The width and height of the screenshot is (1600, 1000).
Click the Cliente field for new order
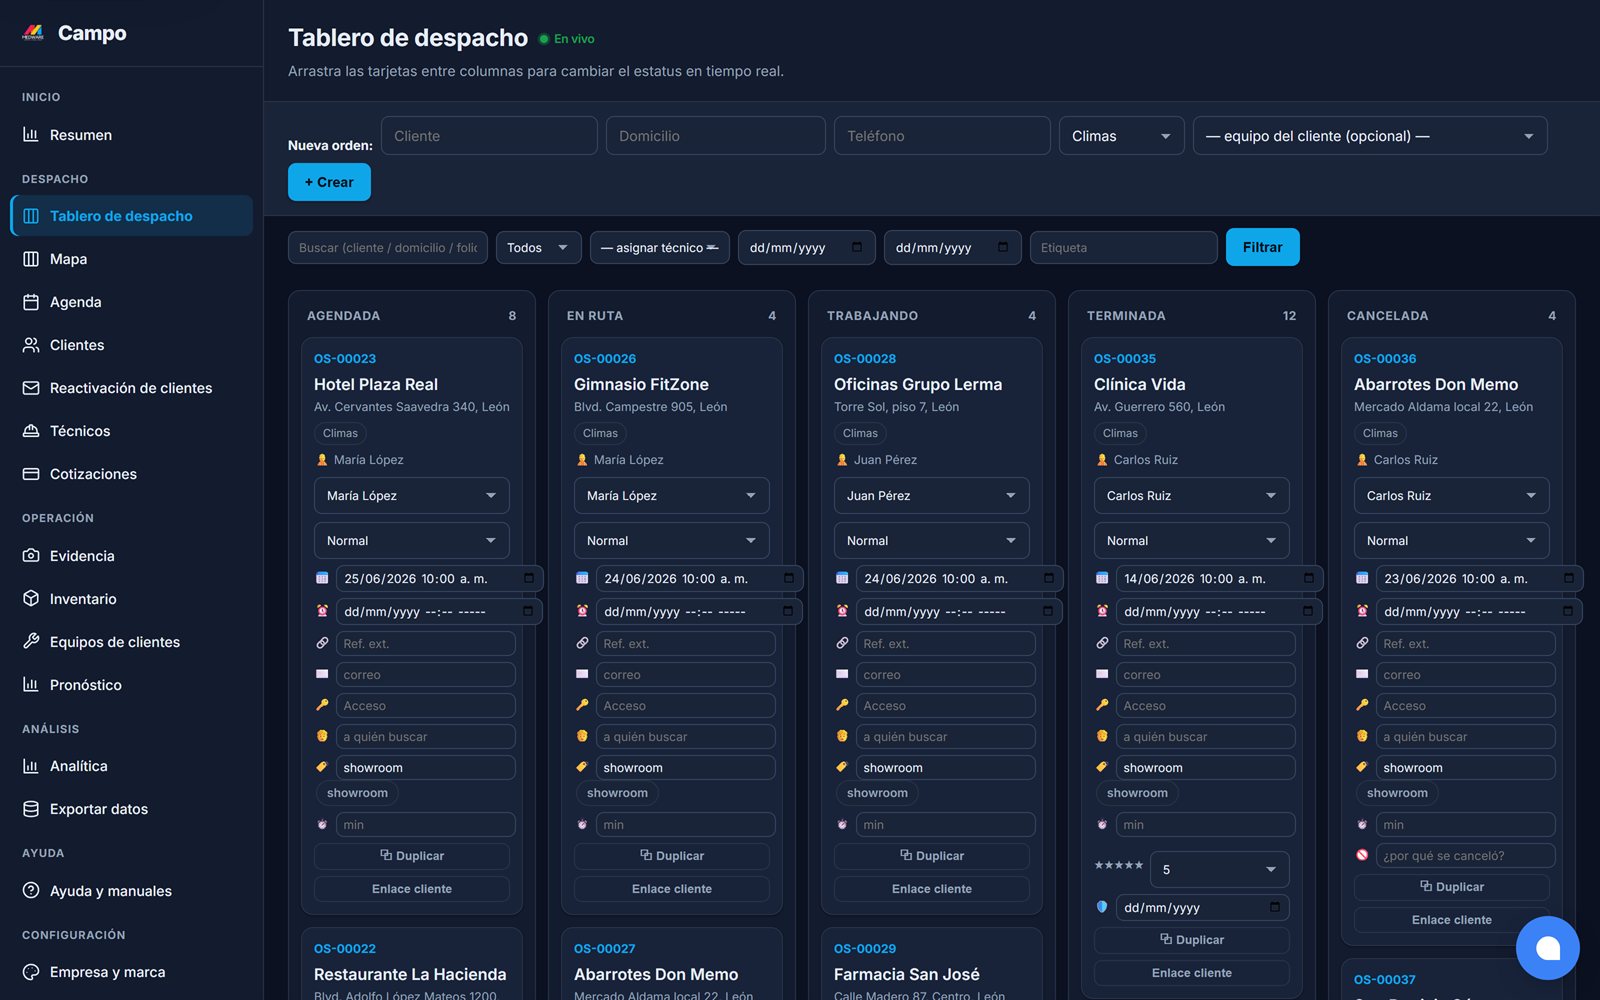489,136
